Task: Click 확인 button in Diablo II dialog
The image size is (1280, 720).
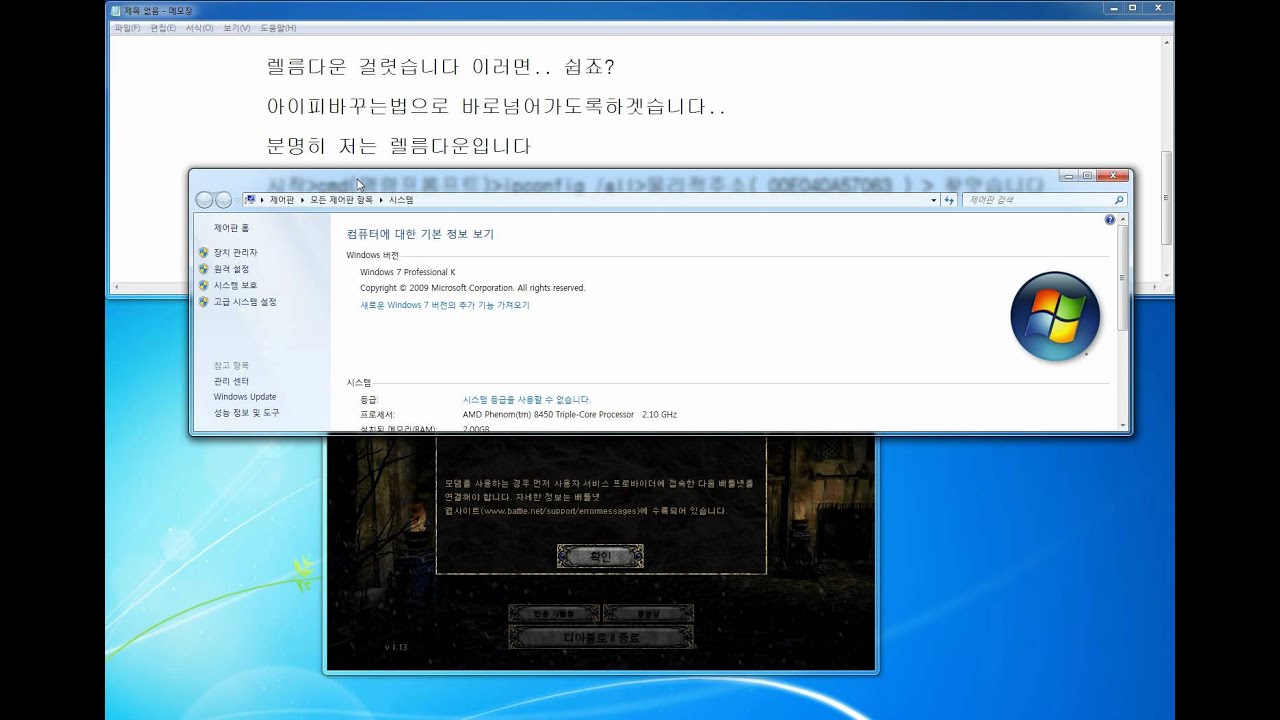Action: tap(600, 556)
